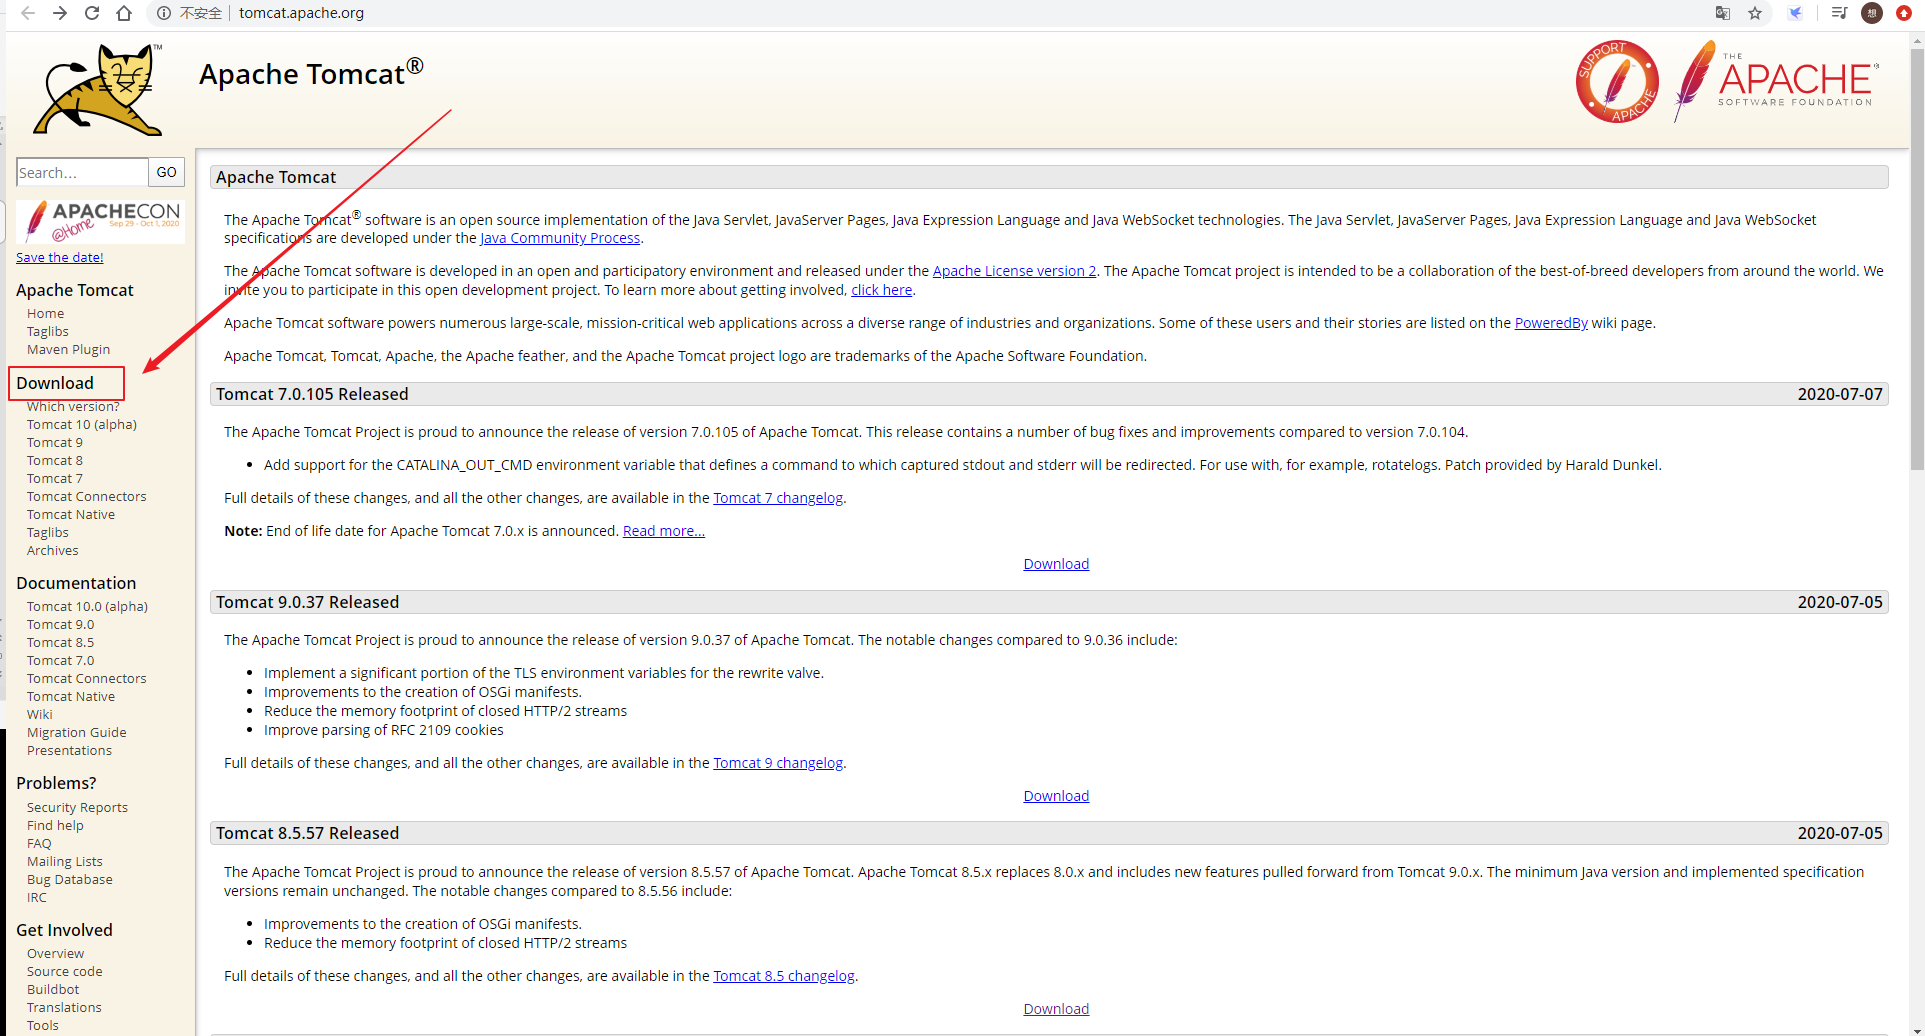The image size is (1925, 1036).
Task: Open the Tomcat 9 changelog link
Action: (x=778, y=763)
